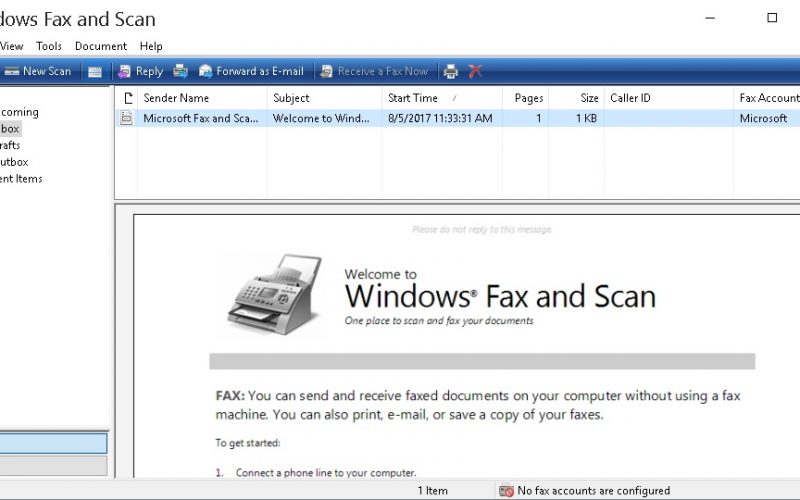Forward the fax as E-mail

coord(251,71)
